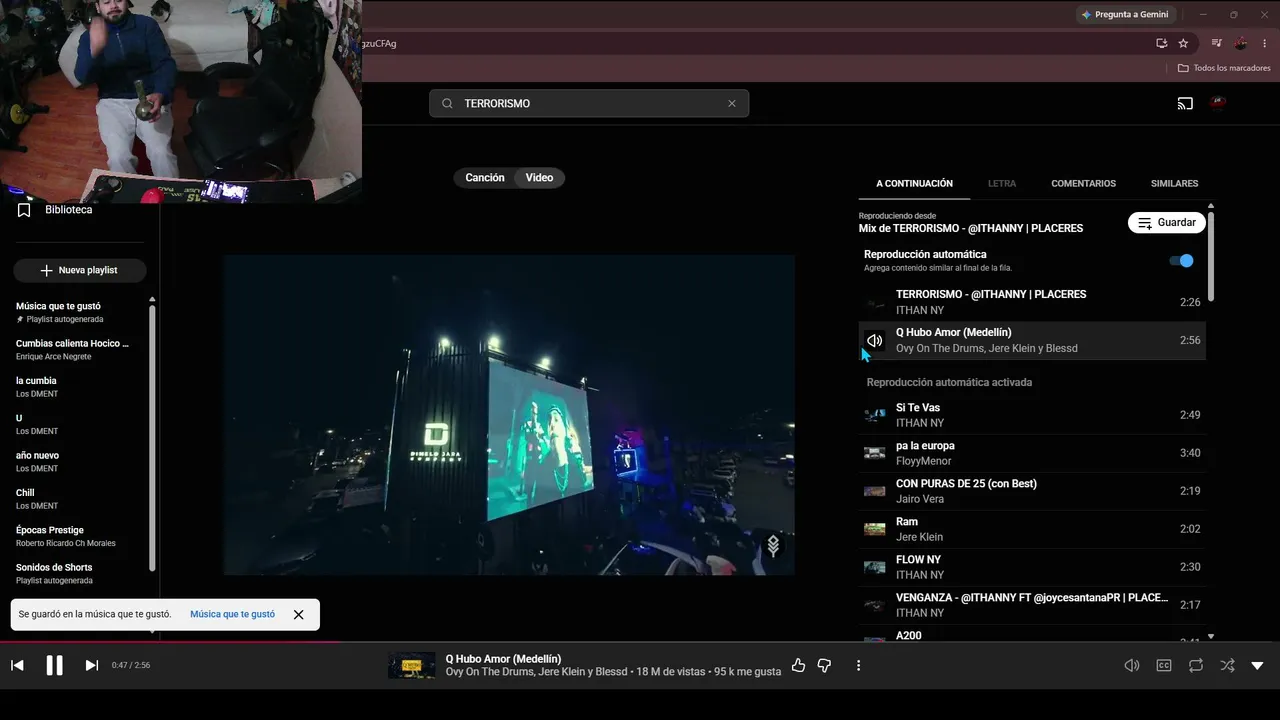
Task: Open artist Jairo Vera link
Action: 920,499
